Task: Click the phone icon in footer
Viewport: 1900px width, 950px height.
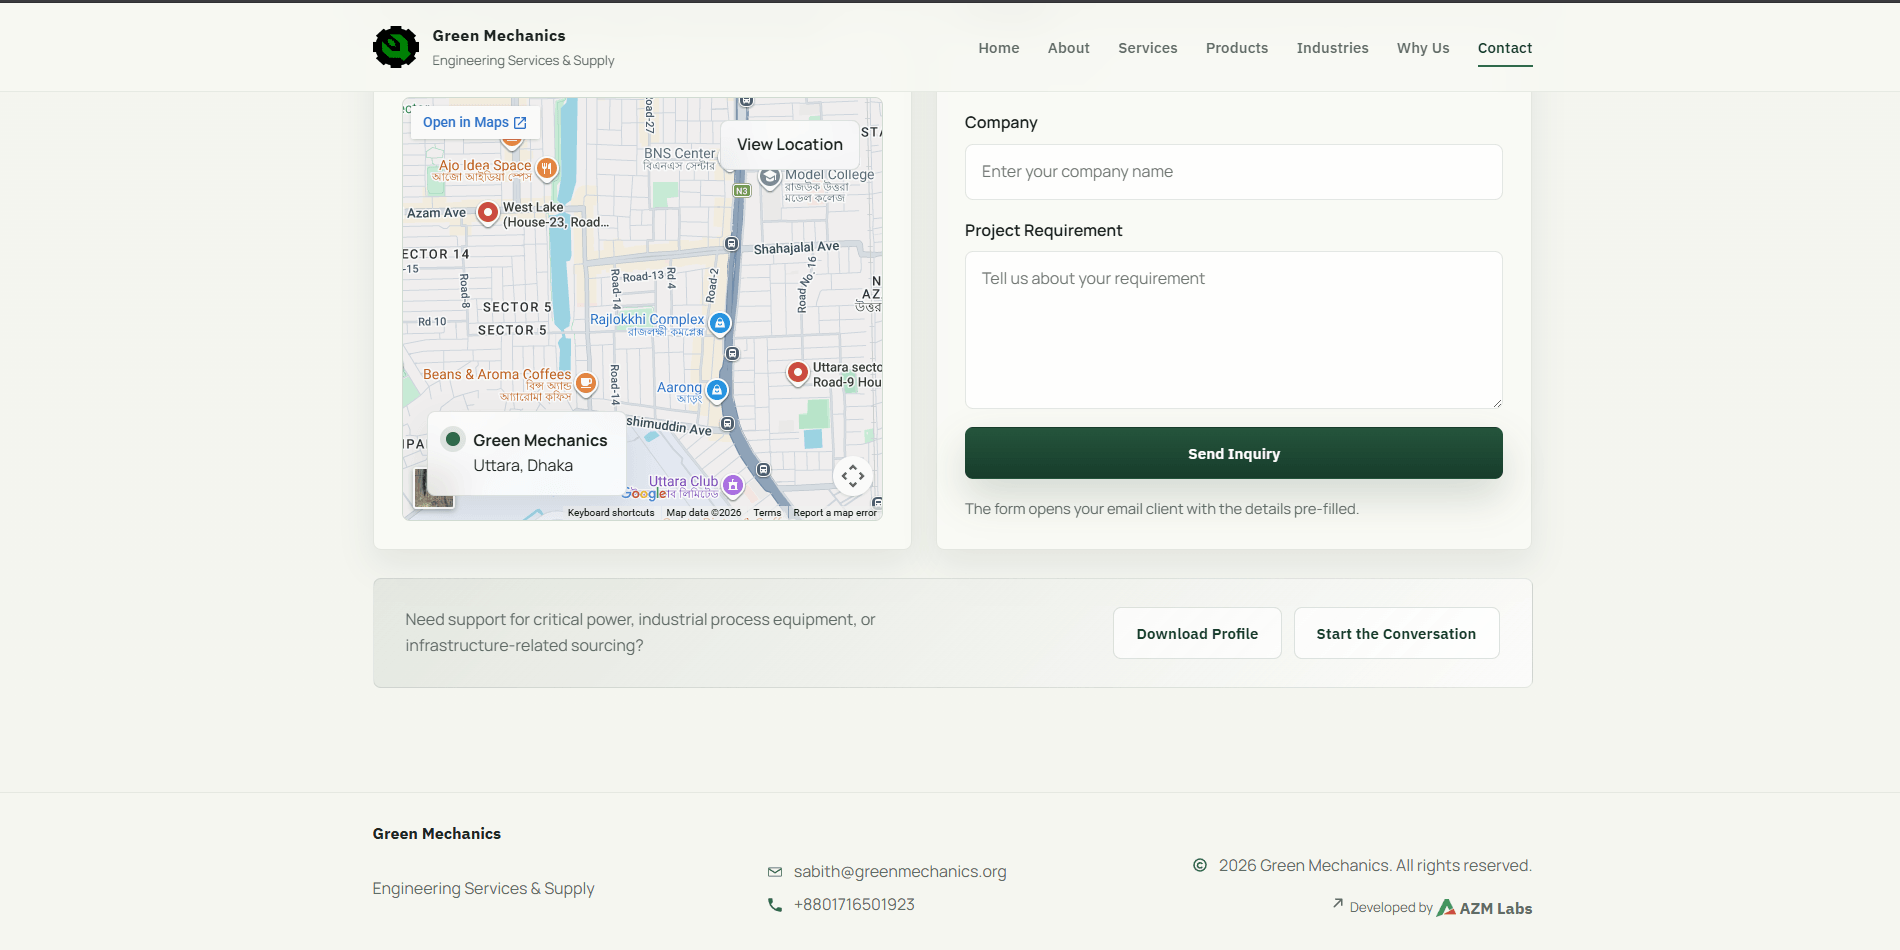Action: point(775,905)
